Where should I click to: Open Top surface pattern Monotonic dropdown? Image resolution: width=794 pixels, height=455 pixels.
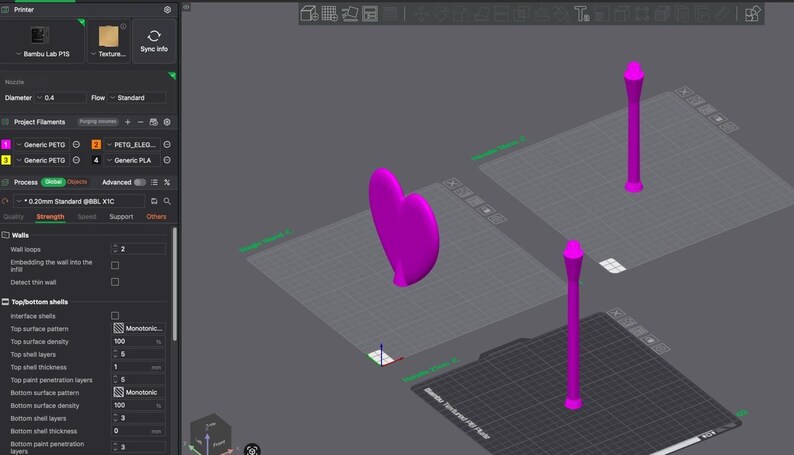(138, 328)
